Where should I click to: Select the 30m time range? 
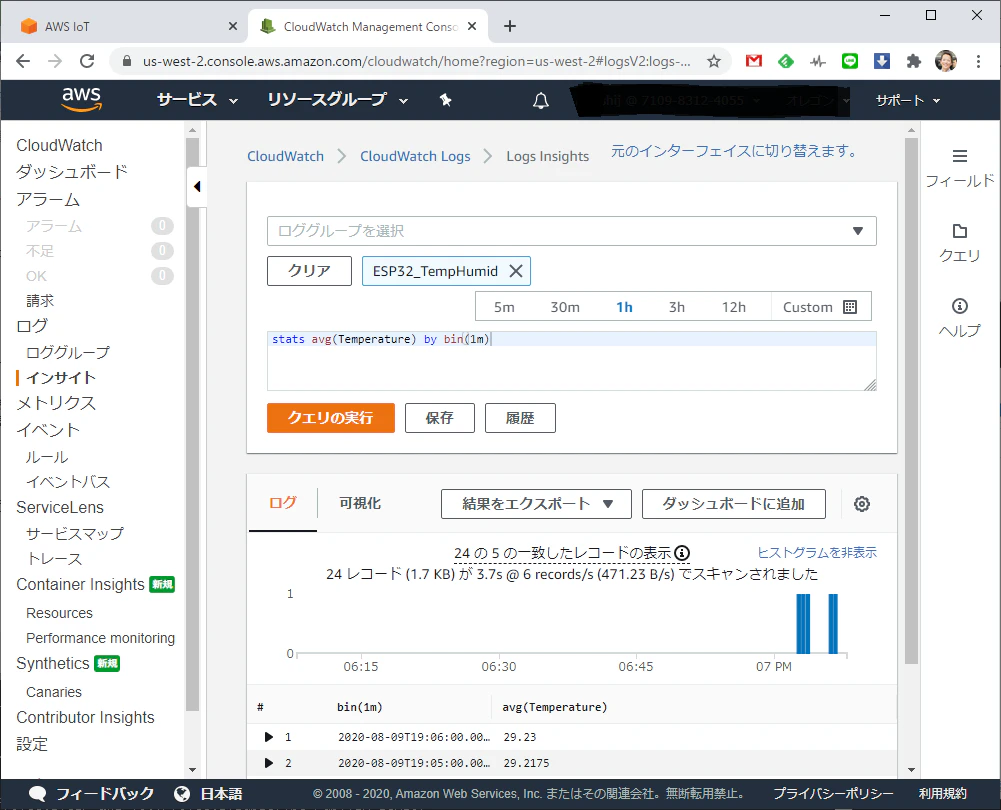tap(565, 307)
